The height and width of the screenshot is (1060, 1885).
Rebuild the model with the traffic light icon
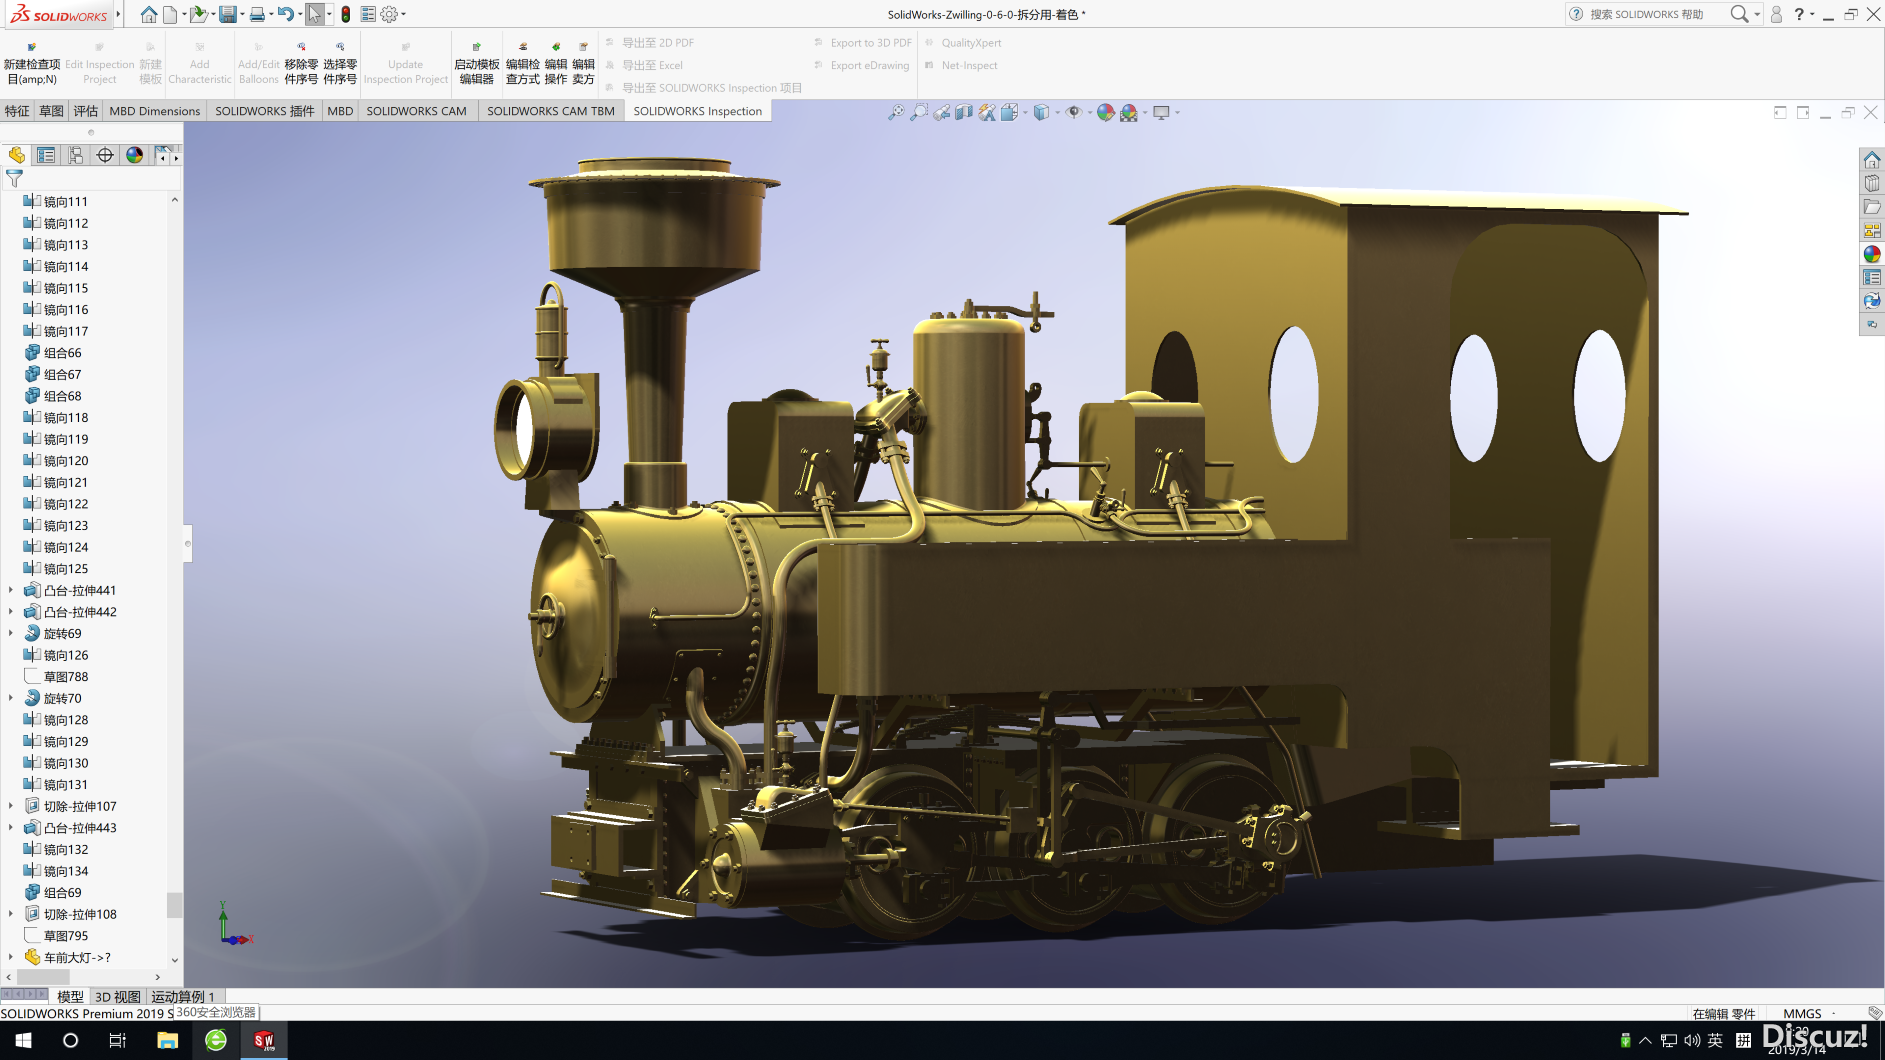pos(345,14)
